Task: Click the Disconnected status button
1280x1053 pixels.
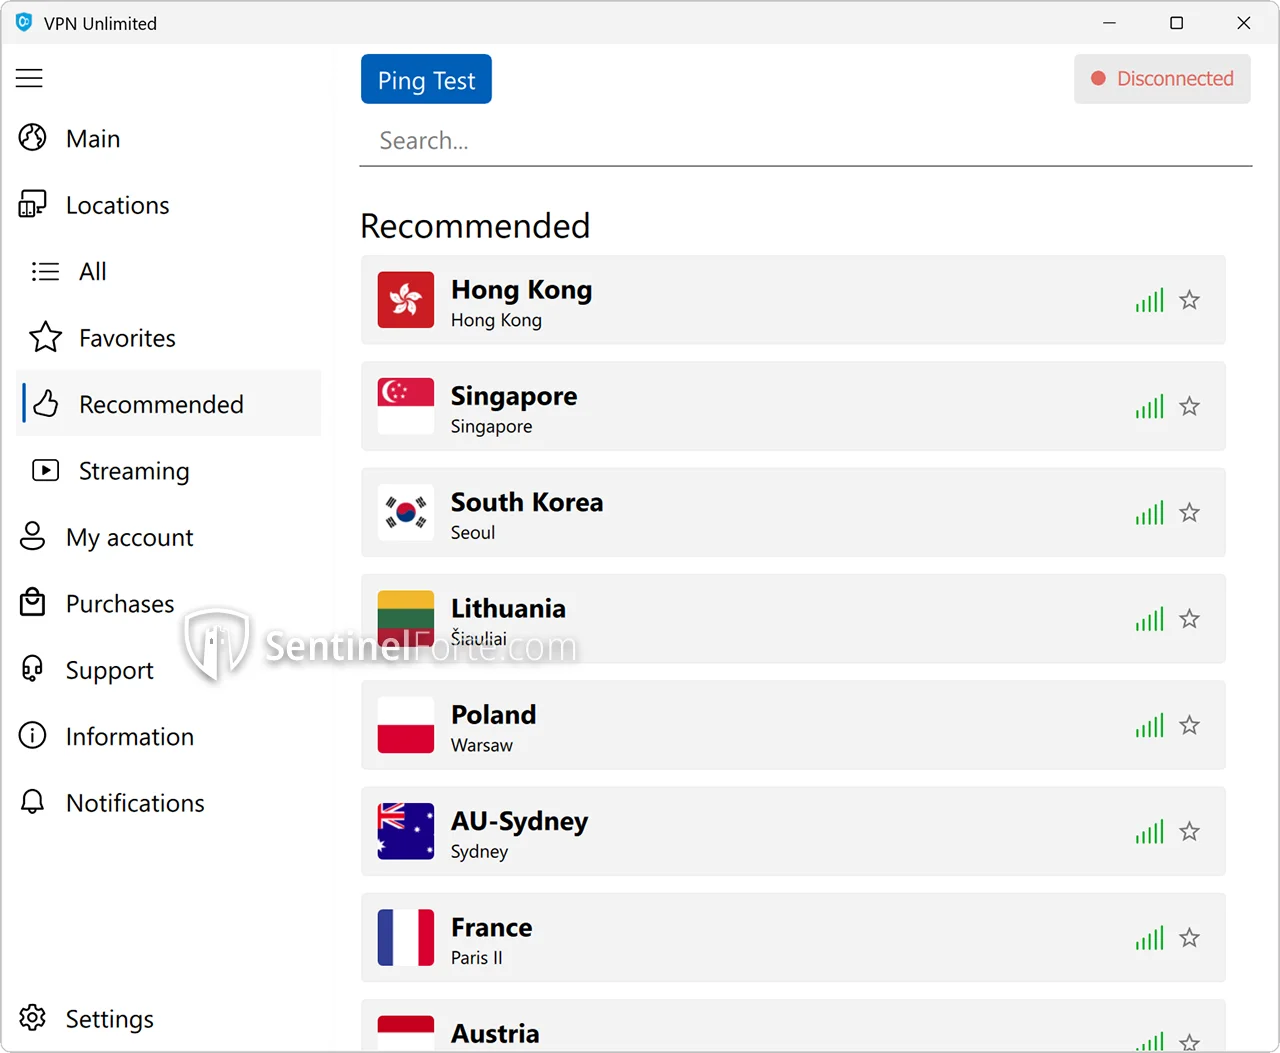Action: point(1162,79)
